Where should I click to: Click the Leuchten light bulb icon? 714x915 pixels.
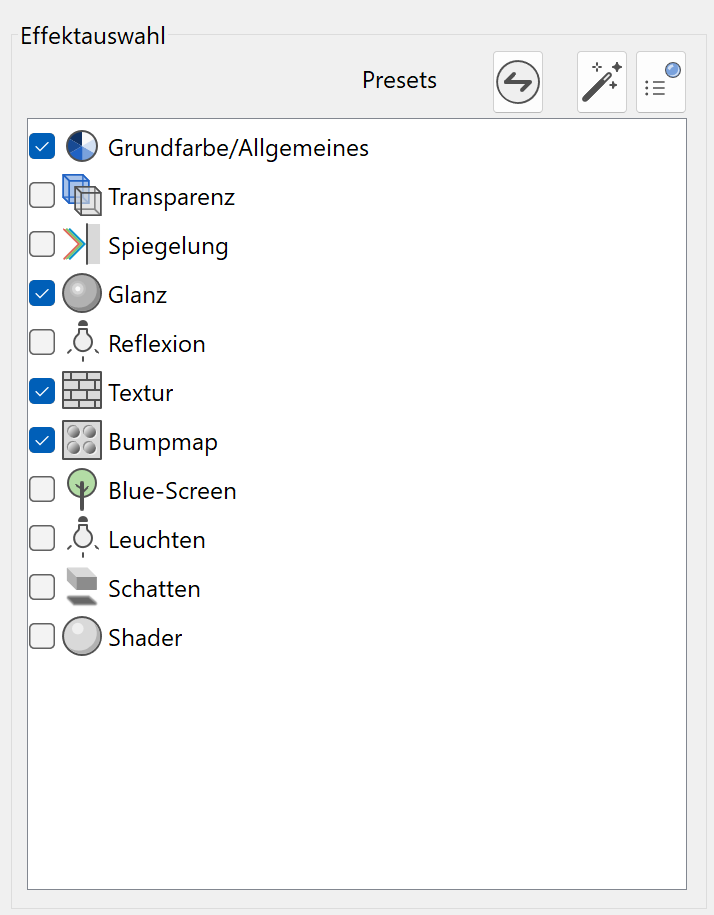[82, 537]
